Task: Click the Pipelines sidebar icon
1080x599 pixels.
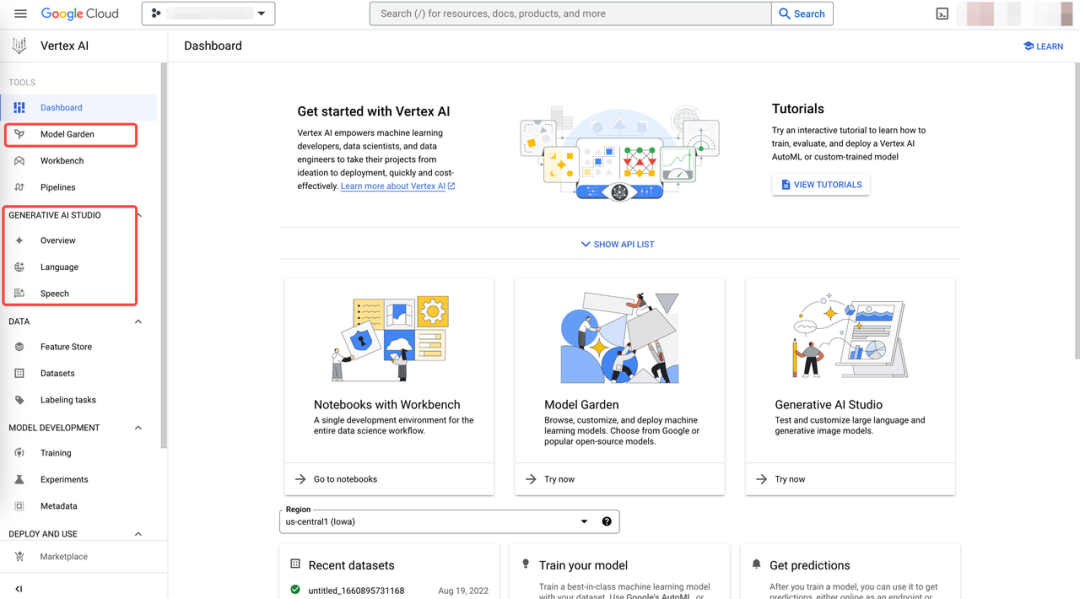Action: (x=19, y=187)
